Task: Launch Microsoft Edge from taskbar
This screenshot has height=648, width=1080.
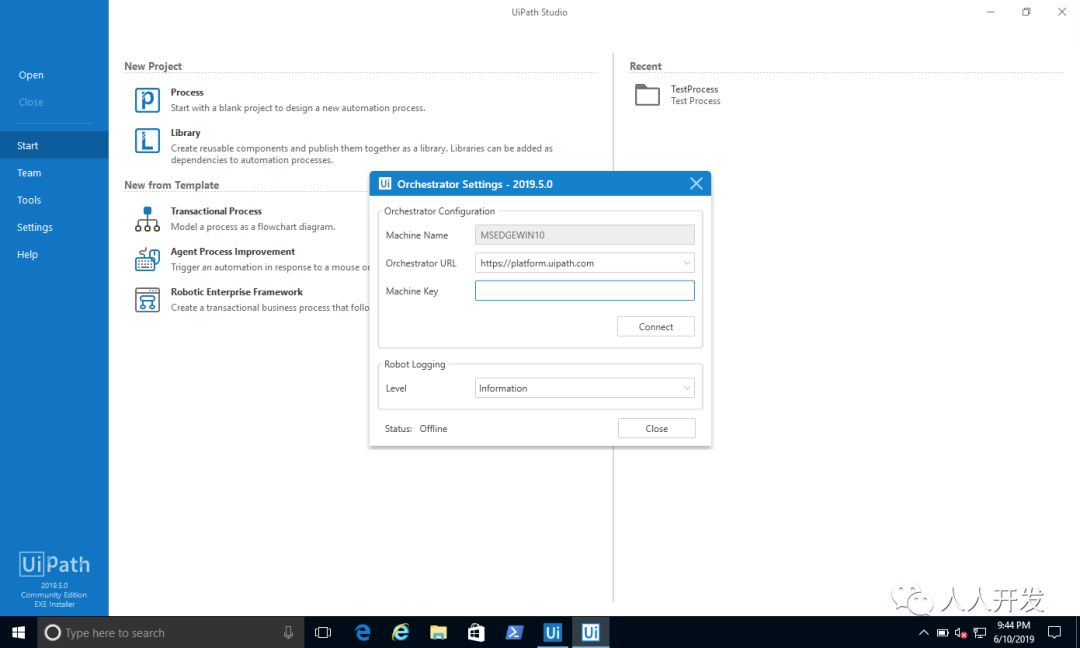Action: [362, 632]
